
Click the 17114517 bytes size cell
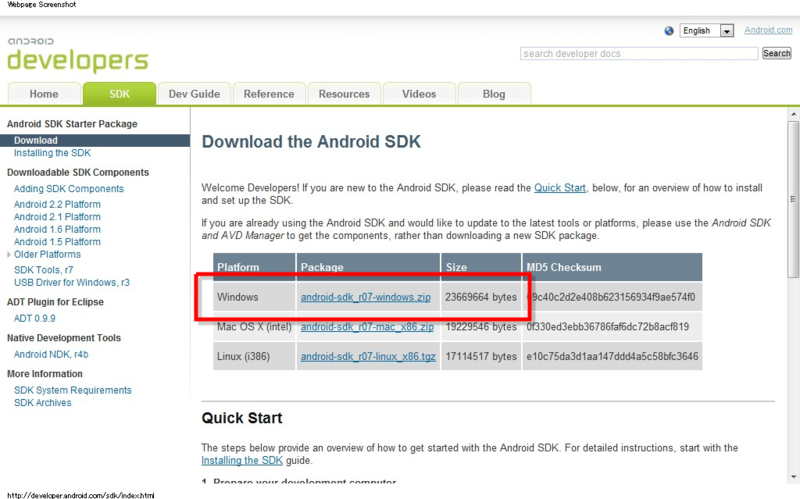481,356
